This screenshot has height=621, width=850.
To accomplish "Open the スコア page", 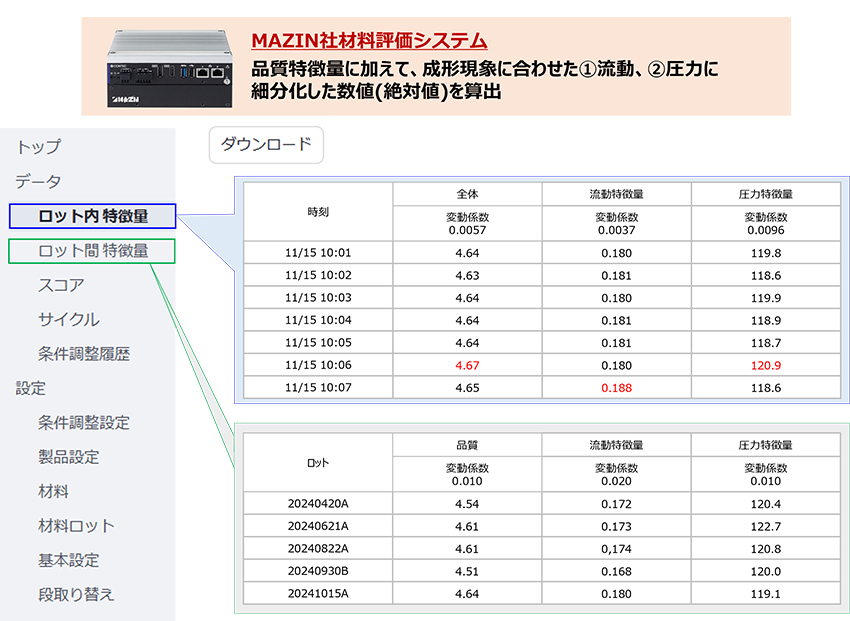I will 61,285.
